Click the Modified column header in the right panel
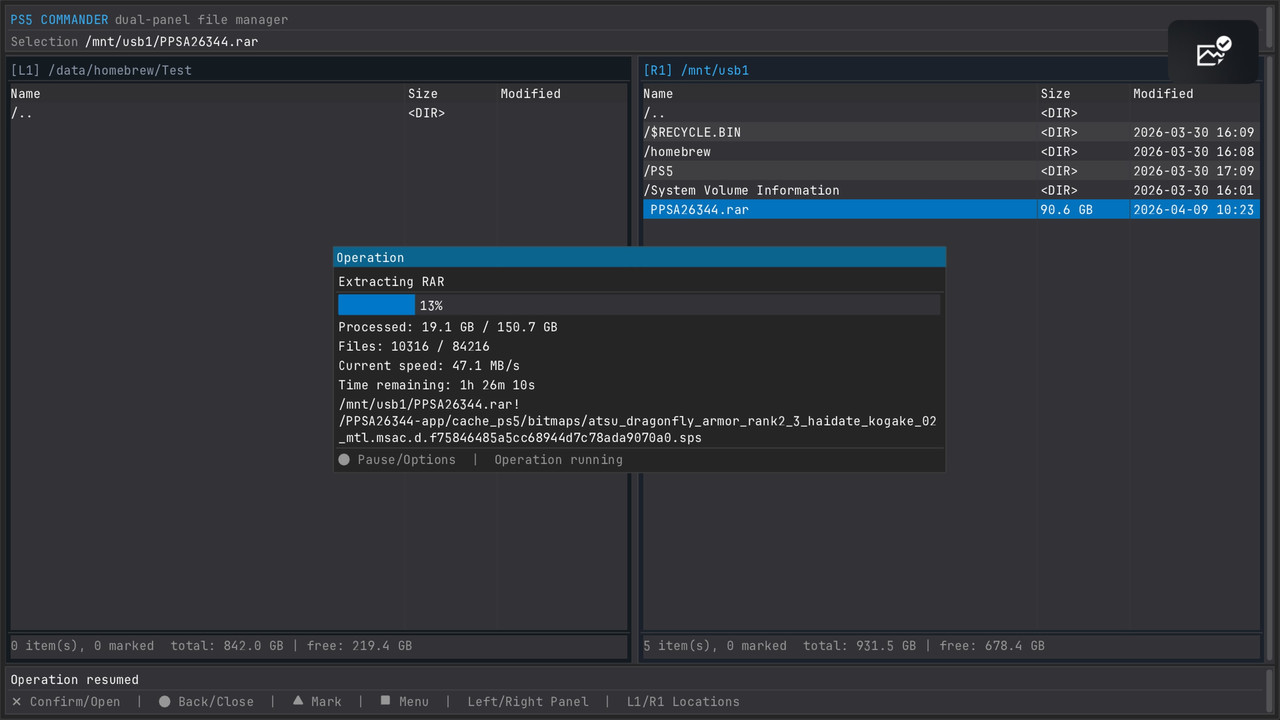 point(1163,94)
